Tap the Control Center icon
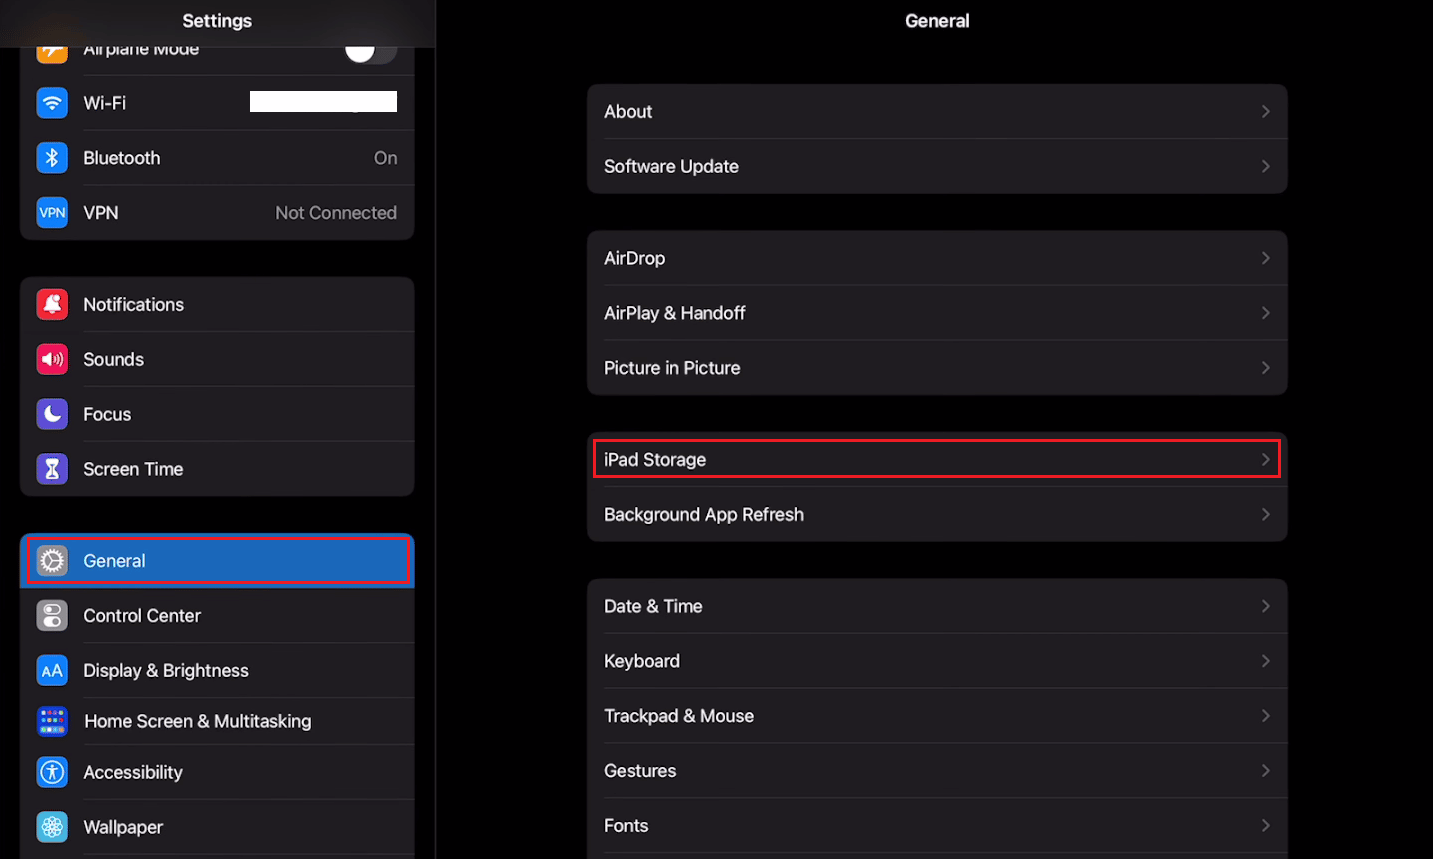 [x=52, y=616]
